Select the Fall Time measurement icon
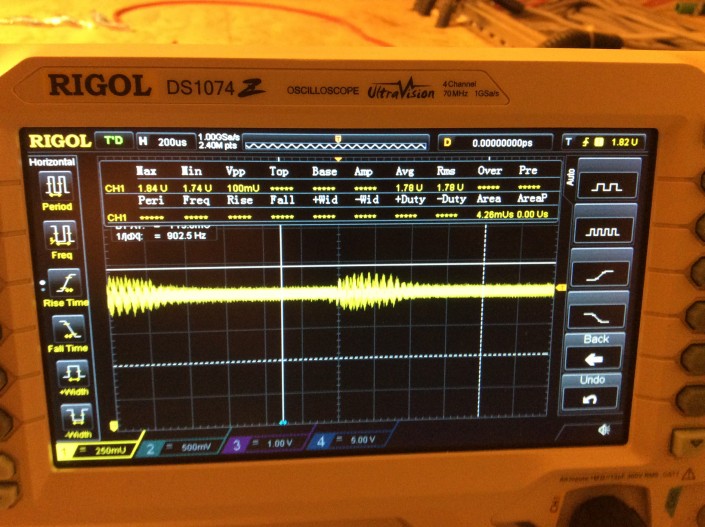 click(68, 328)
